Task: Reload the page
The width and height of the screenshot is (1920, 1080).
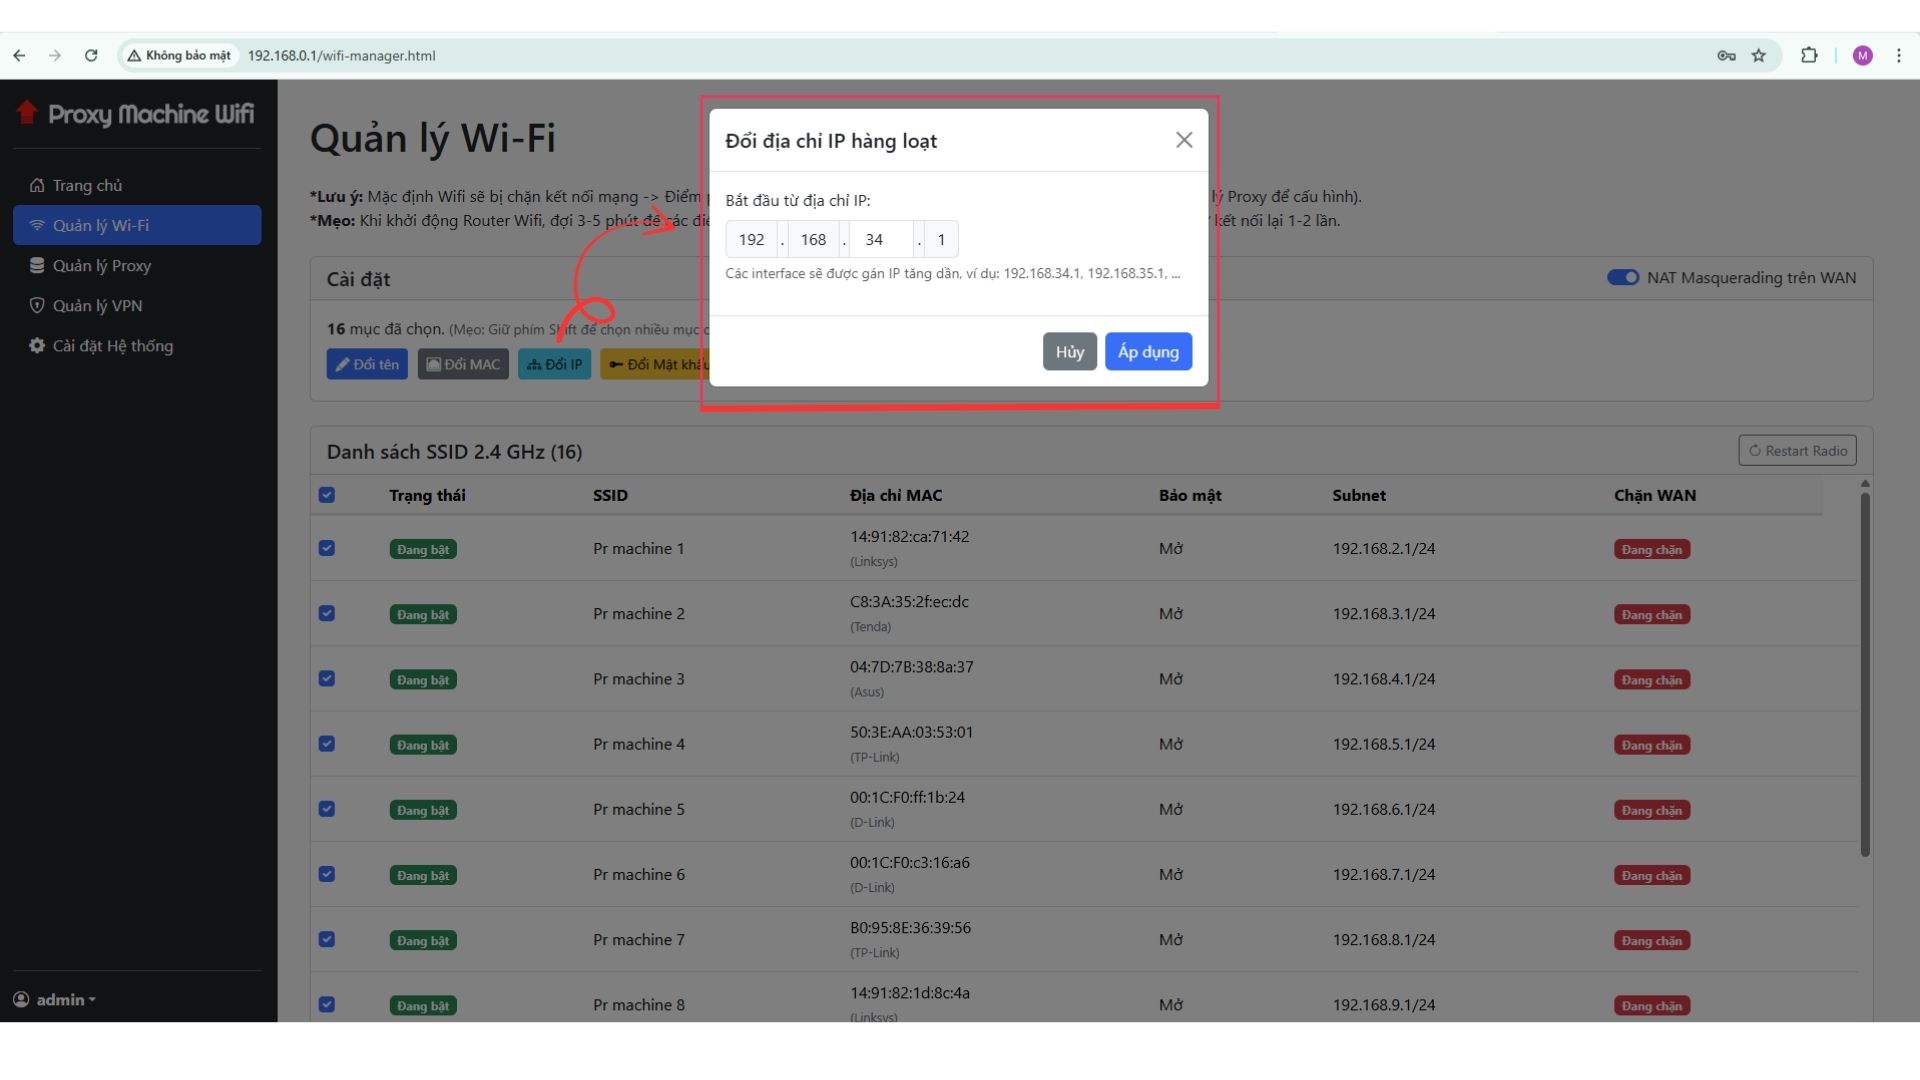Action: pos(91,55)
